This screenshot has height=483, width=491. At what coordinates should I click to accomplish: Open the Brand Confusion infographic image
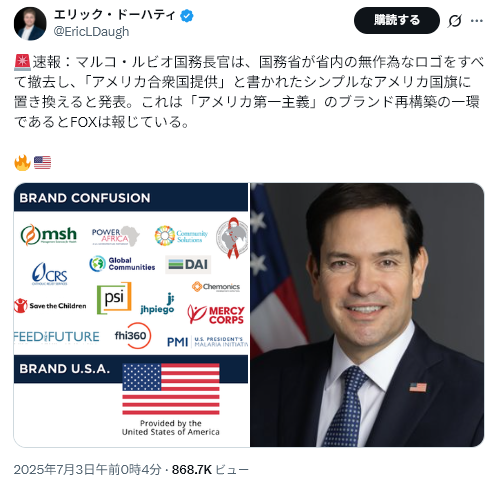pyautogui.click(x=131, y=315)
